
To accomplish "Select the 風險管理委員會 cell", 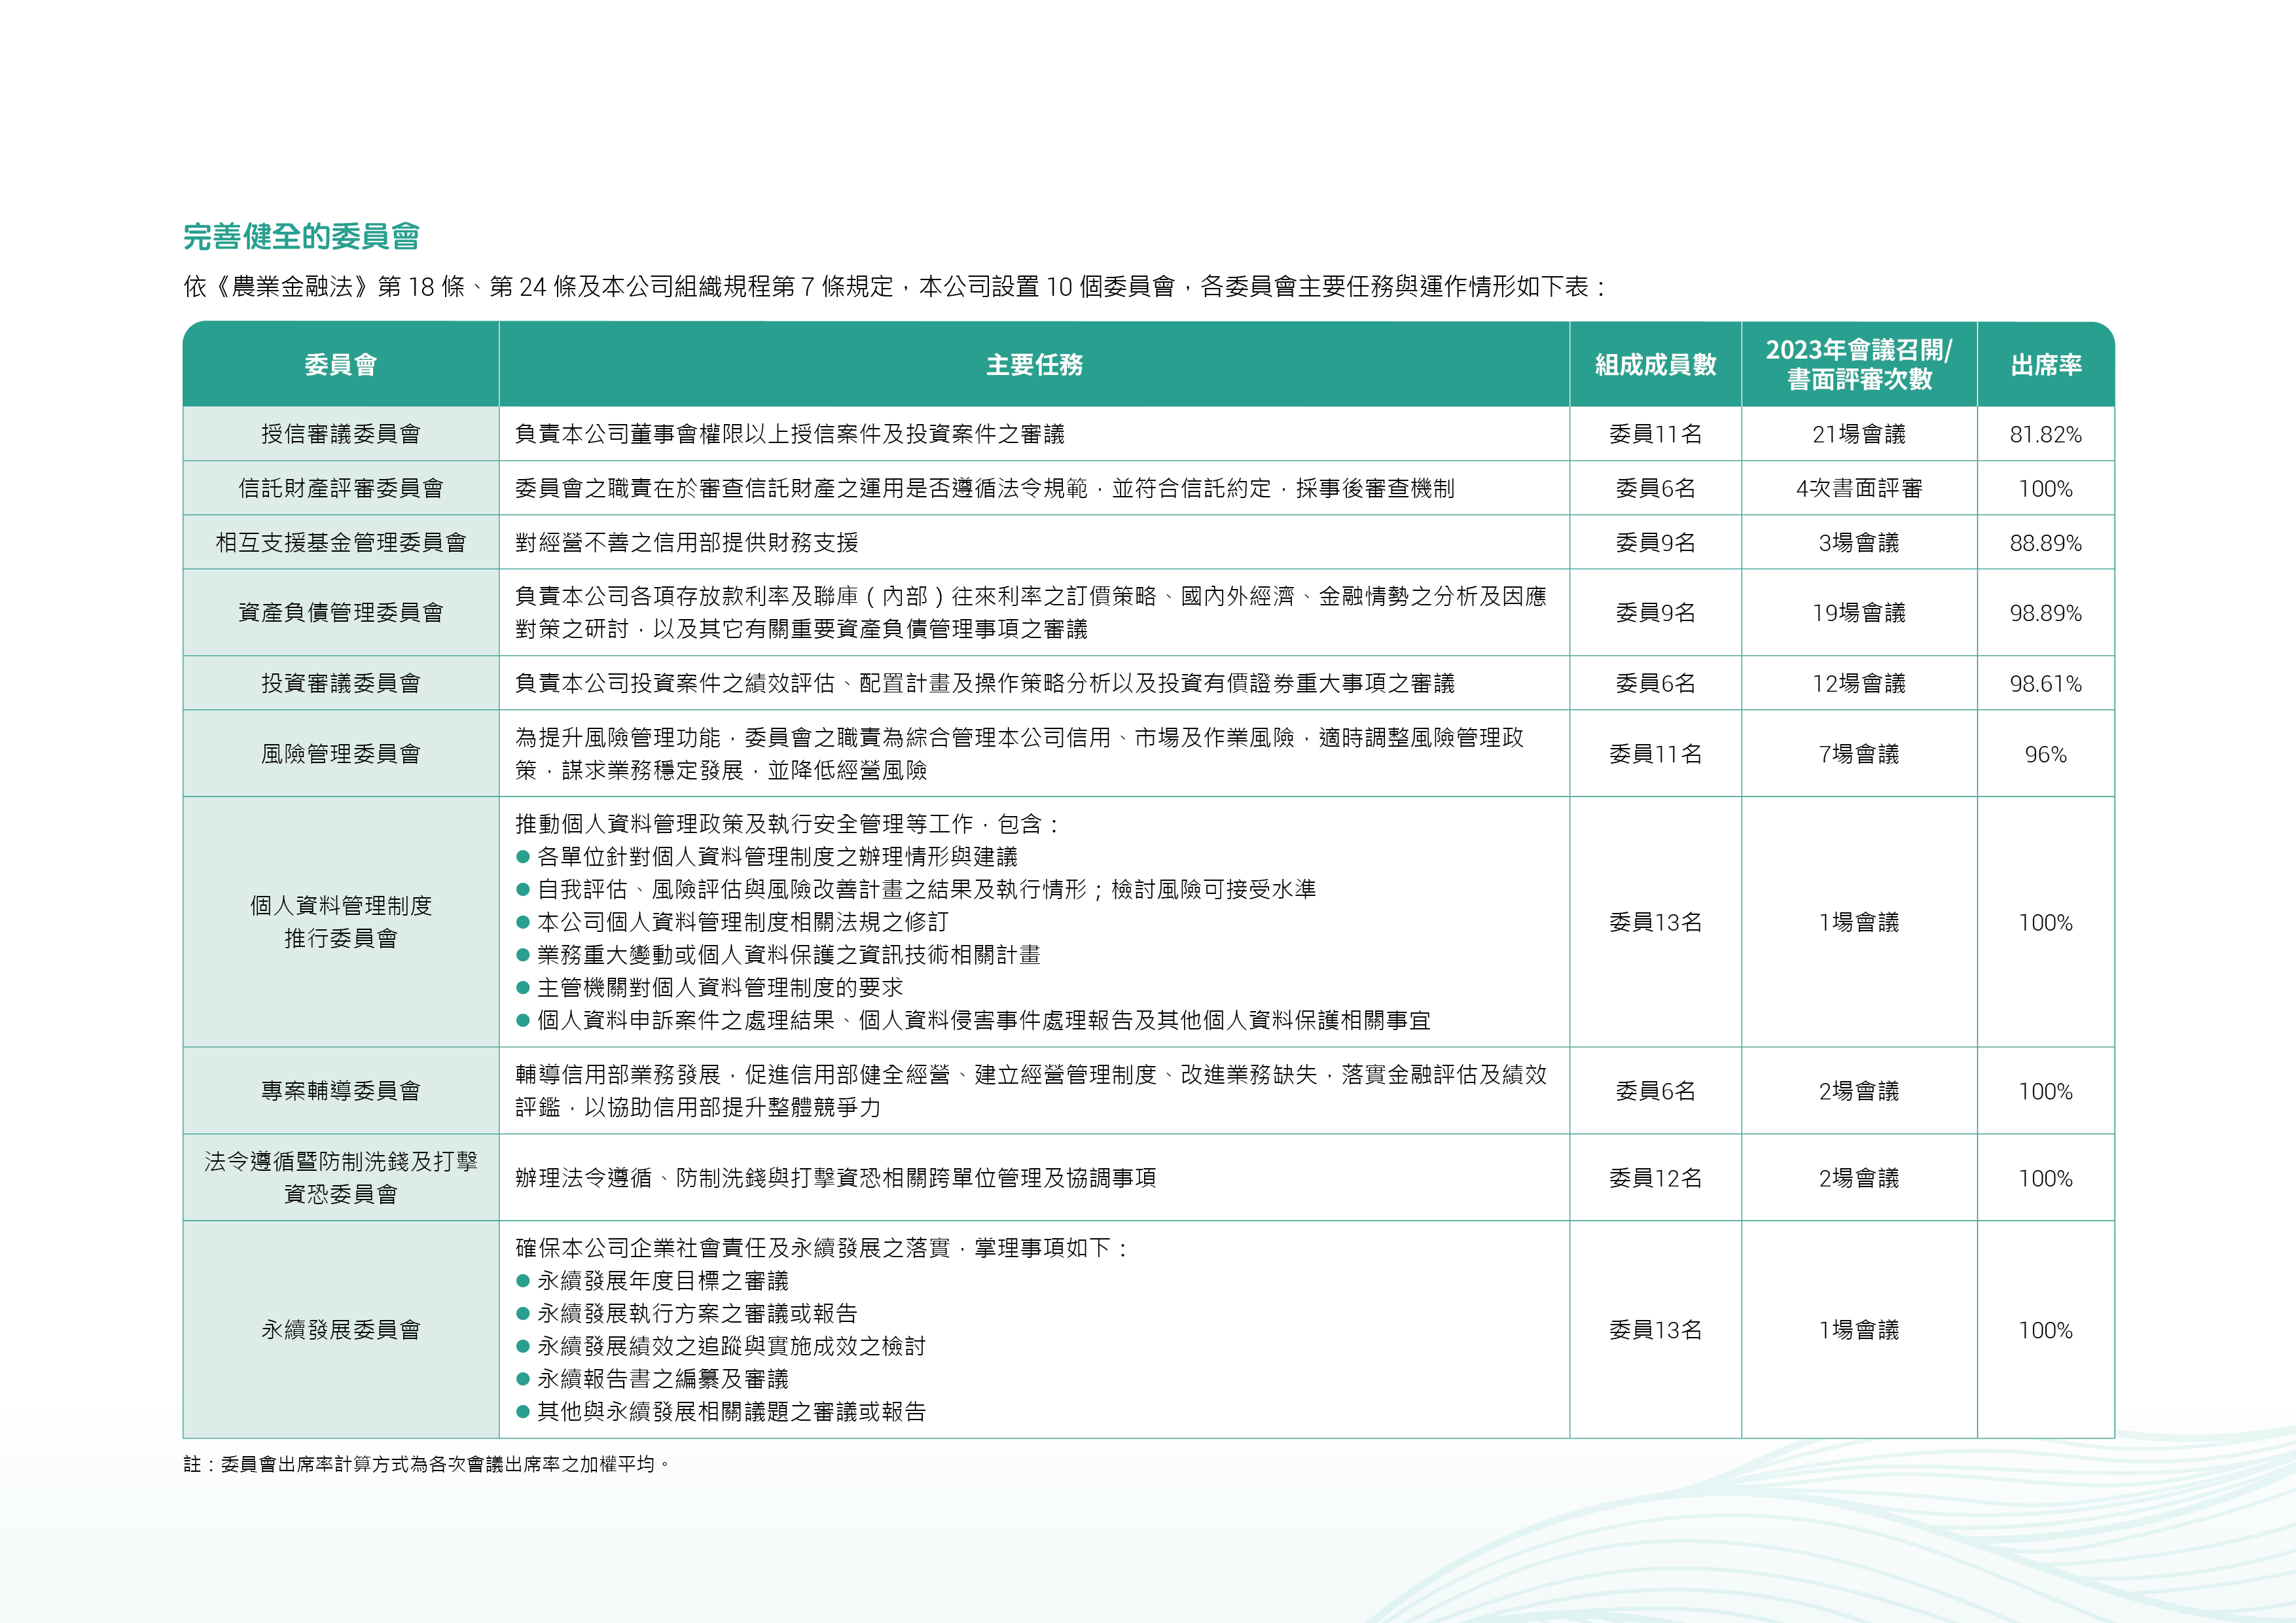I will click(x=341, y=754).
